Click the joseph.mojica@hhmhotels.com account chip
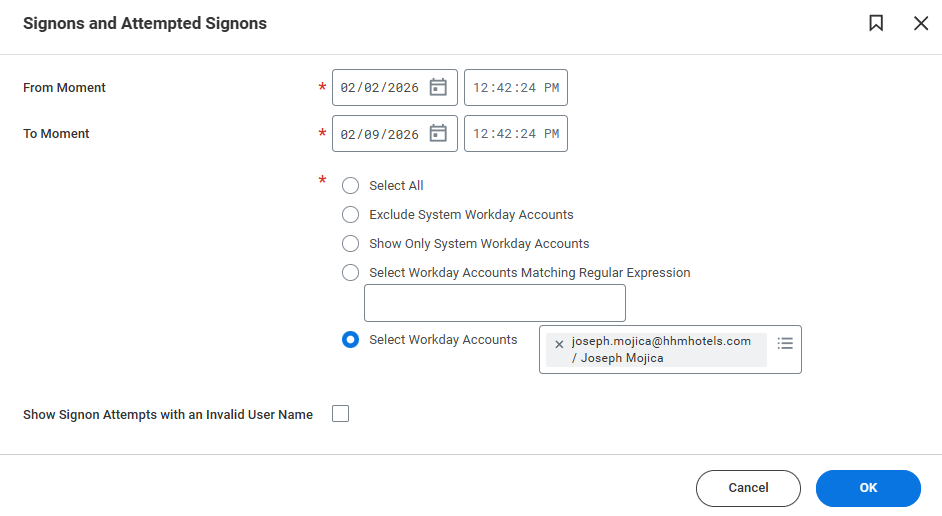The image size is (942, 516). (661, 349)
